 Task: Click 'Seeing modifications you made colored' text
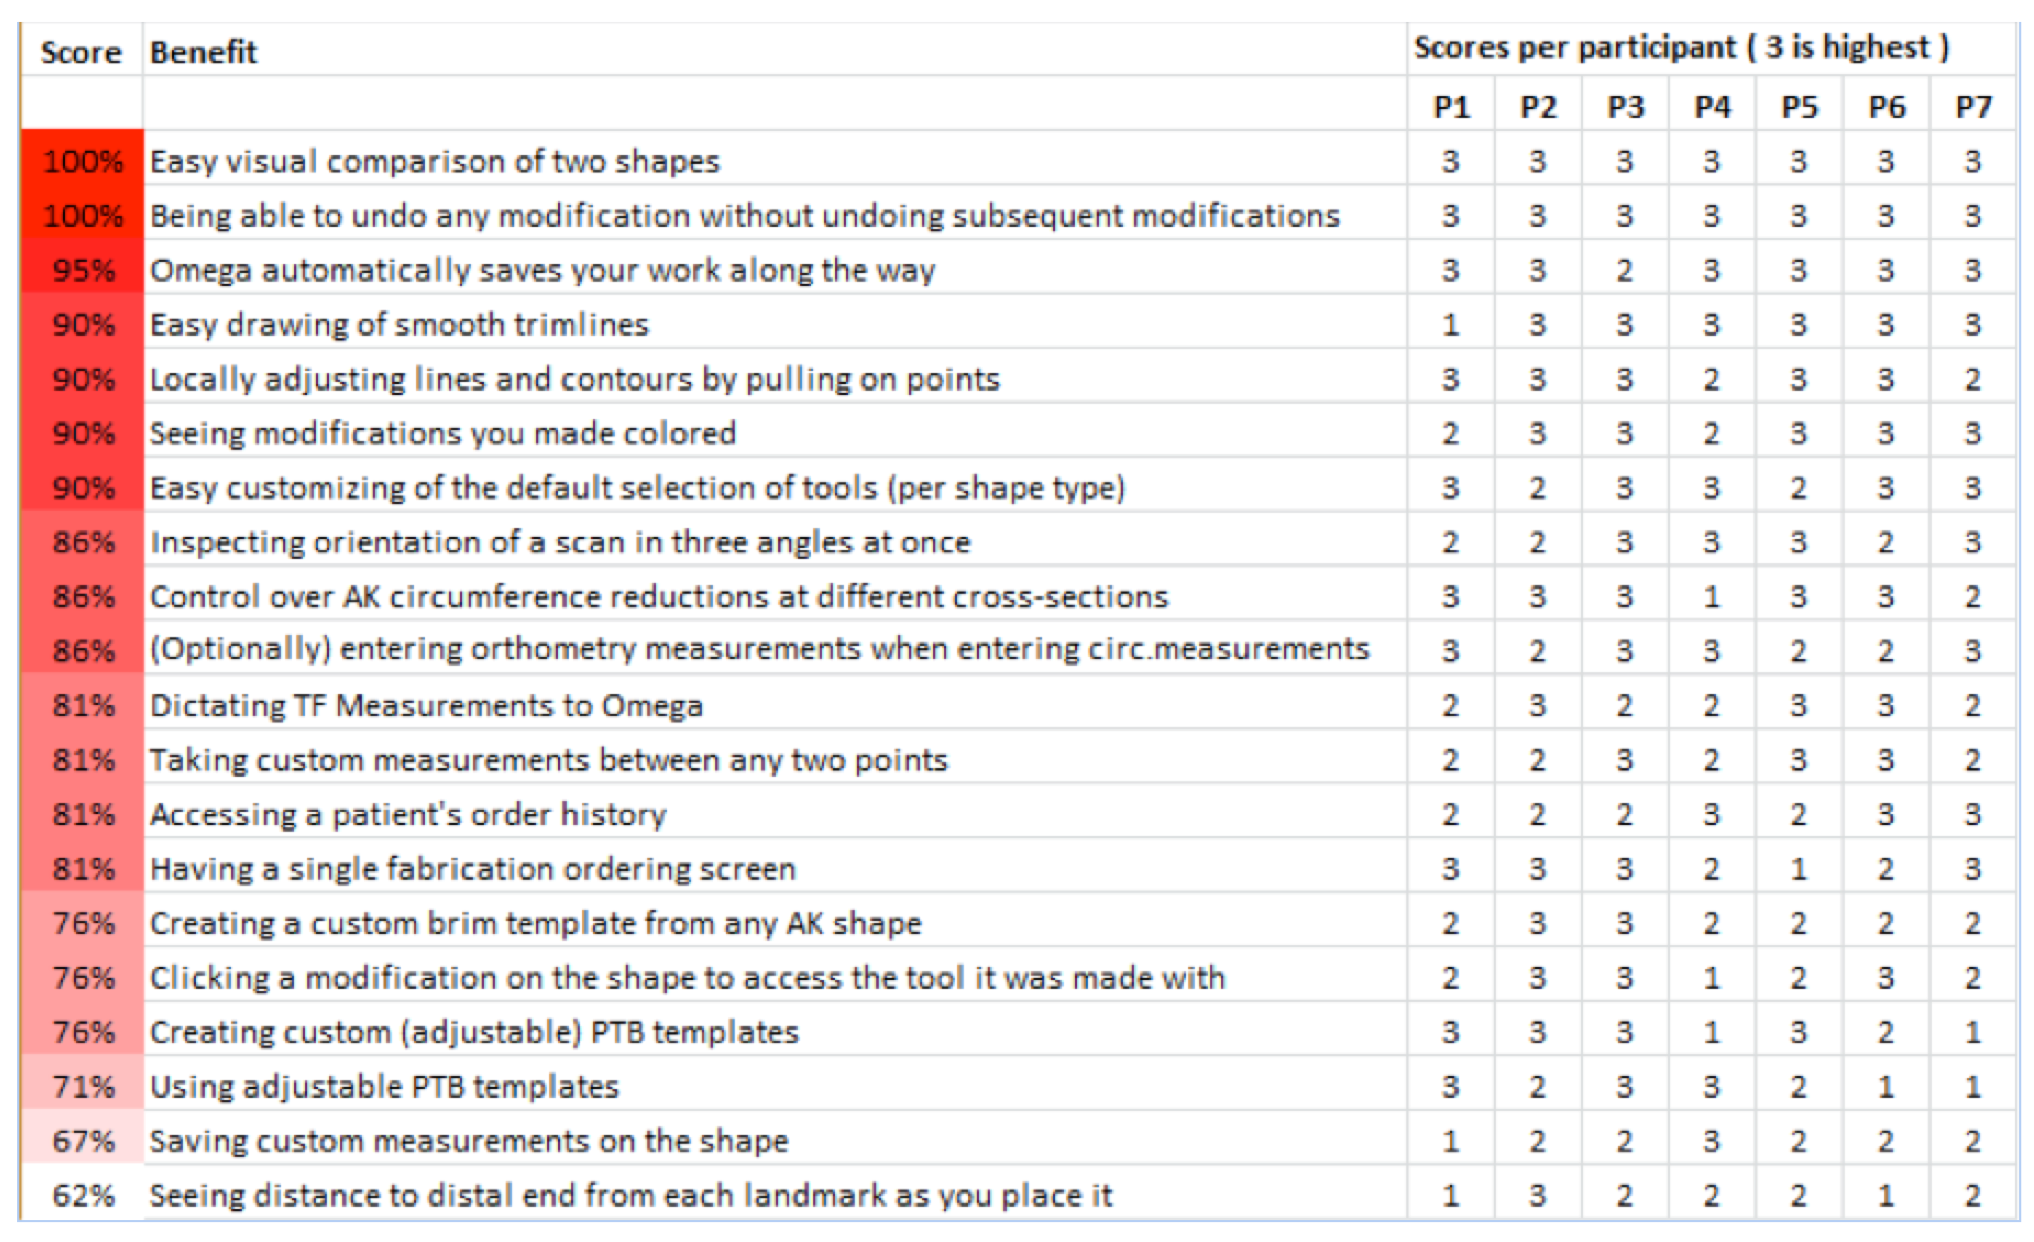click(443, 433)
